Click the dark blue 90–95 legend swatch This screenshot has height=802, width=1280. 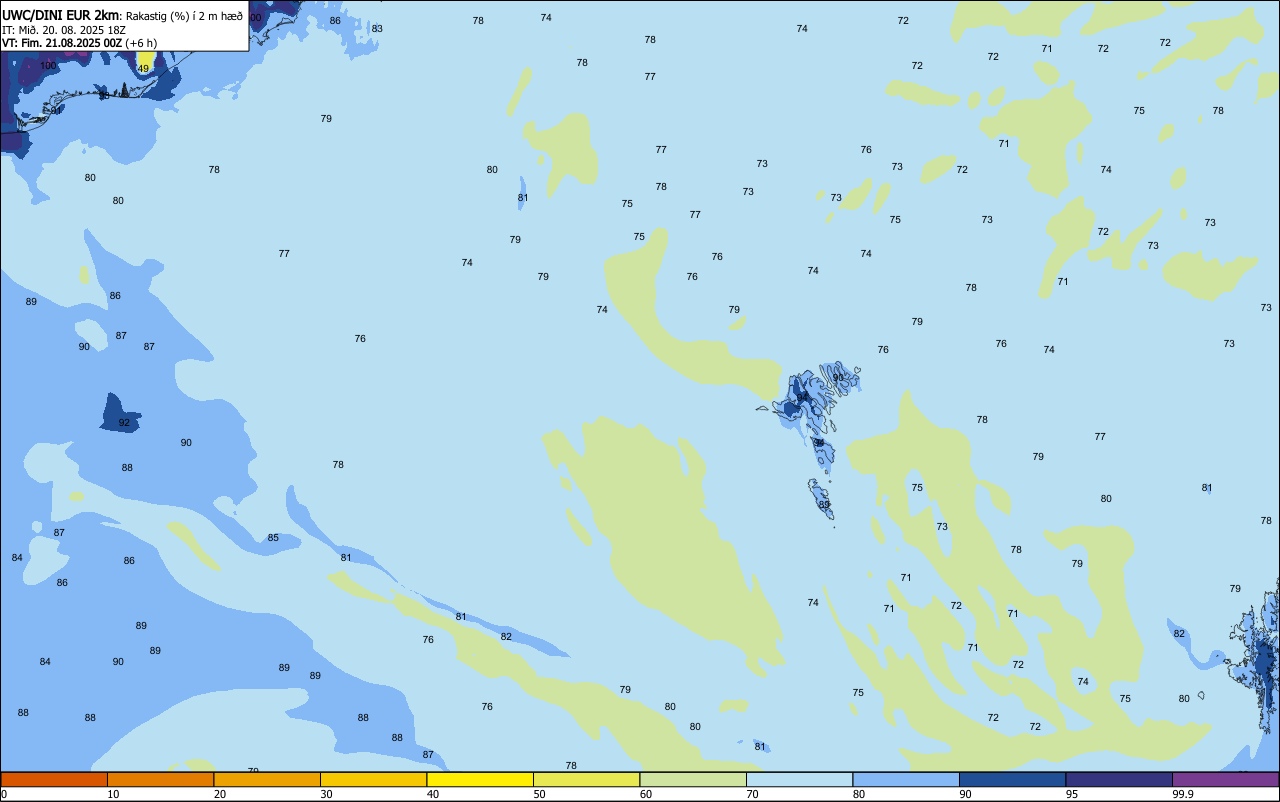1012,779
